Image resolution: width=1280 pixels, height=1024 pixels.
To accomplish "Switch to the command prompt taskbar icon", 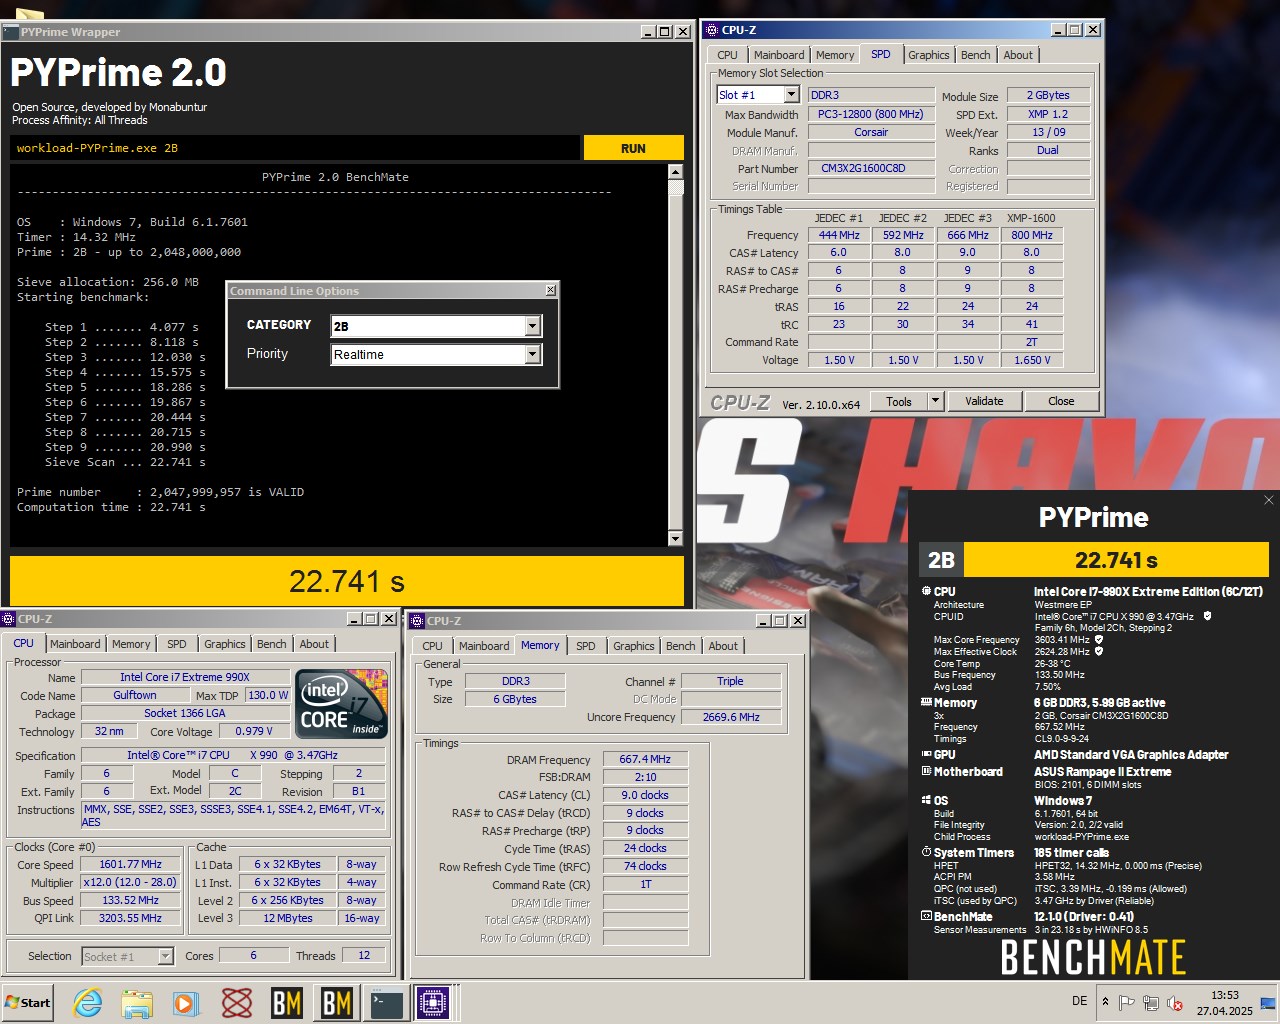I will click(x=386, y=1002).
